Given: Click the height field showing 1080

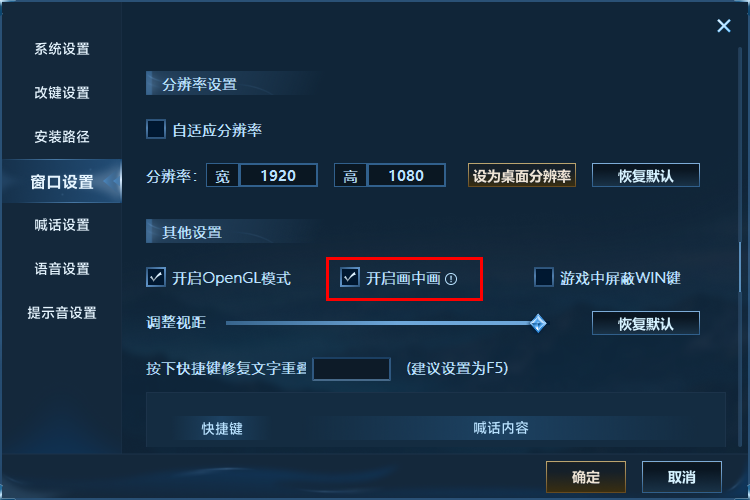Looking at the screenshot, I should tap(406, 175).
